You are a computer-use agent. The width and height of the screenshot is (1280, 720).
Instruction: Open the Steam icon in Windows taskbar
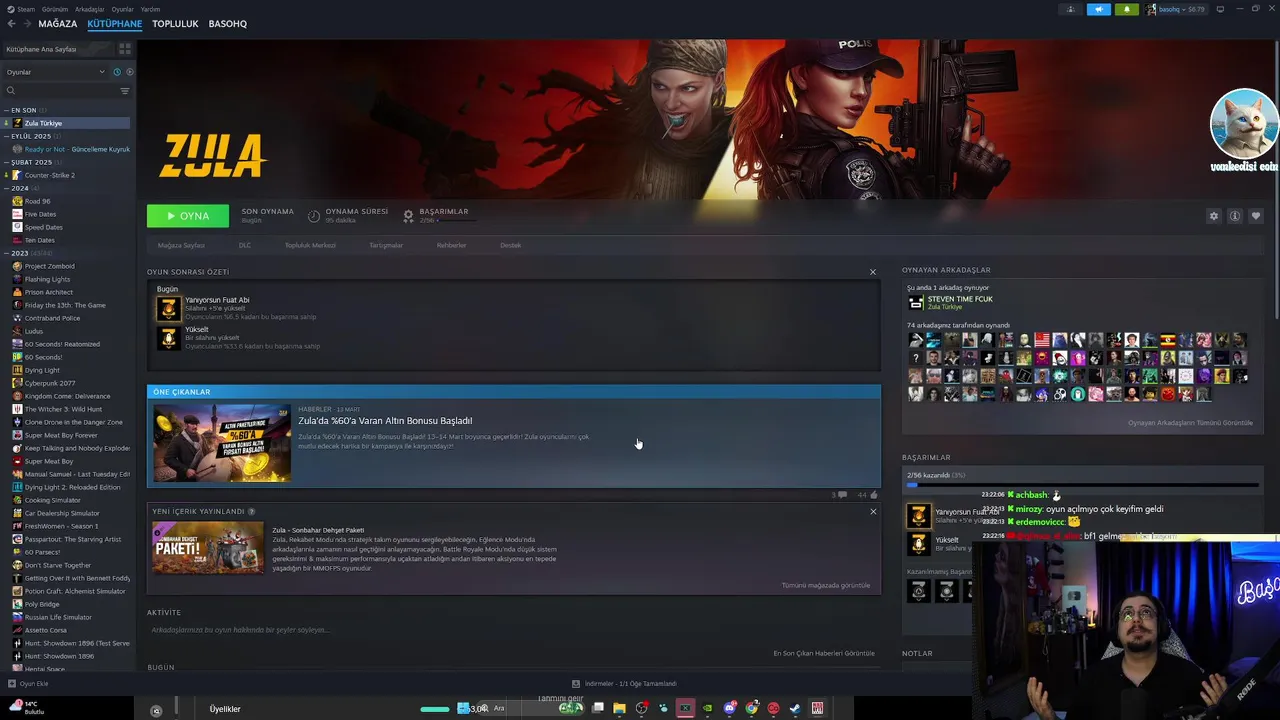click(795, 708)
